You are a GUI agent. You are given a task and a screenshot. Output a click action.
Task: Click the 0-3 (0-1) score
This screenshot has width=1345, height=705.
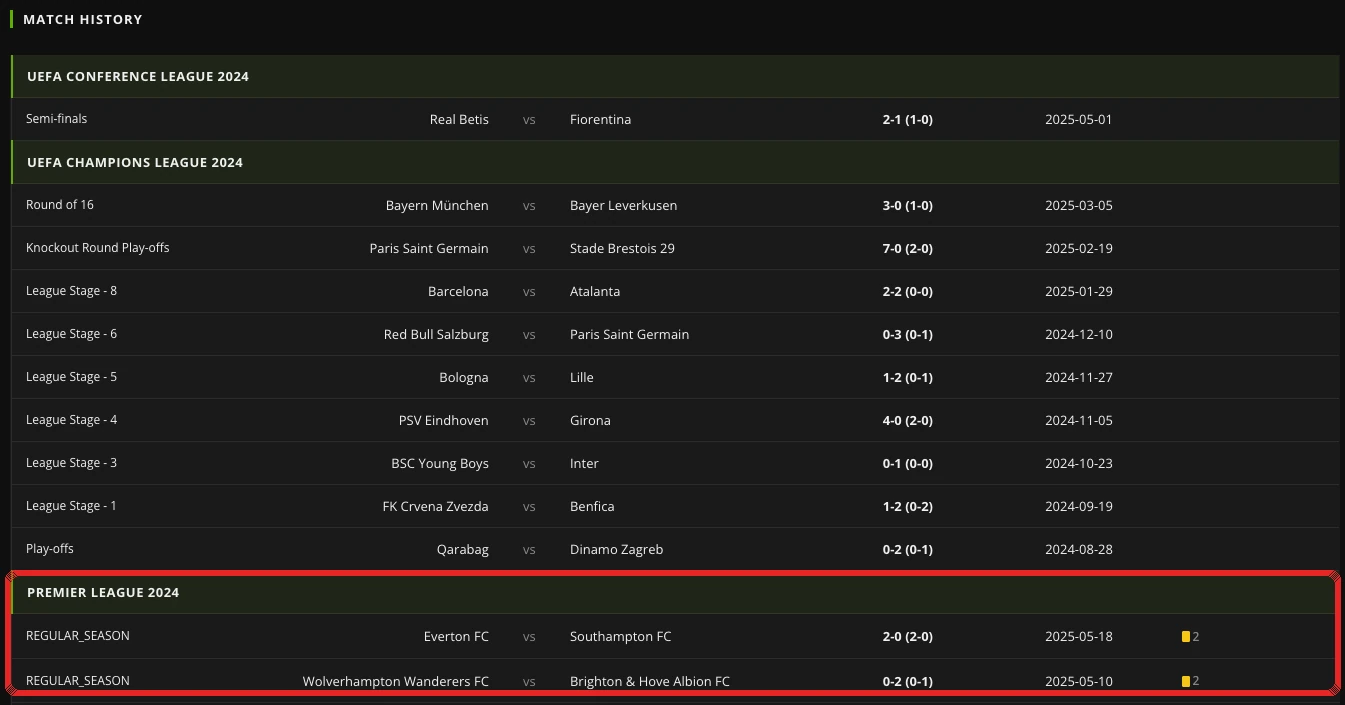tap(908, 334)
